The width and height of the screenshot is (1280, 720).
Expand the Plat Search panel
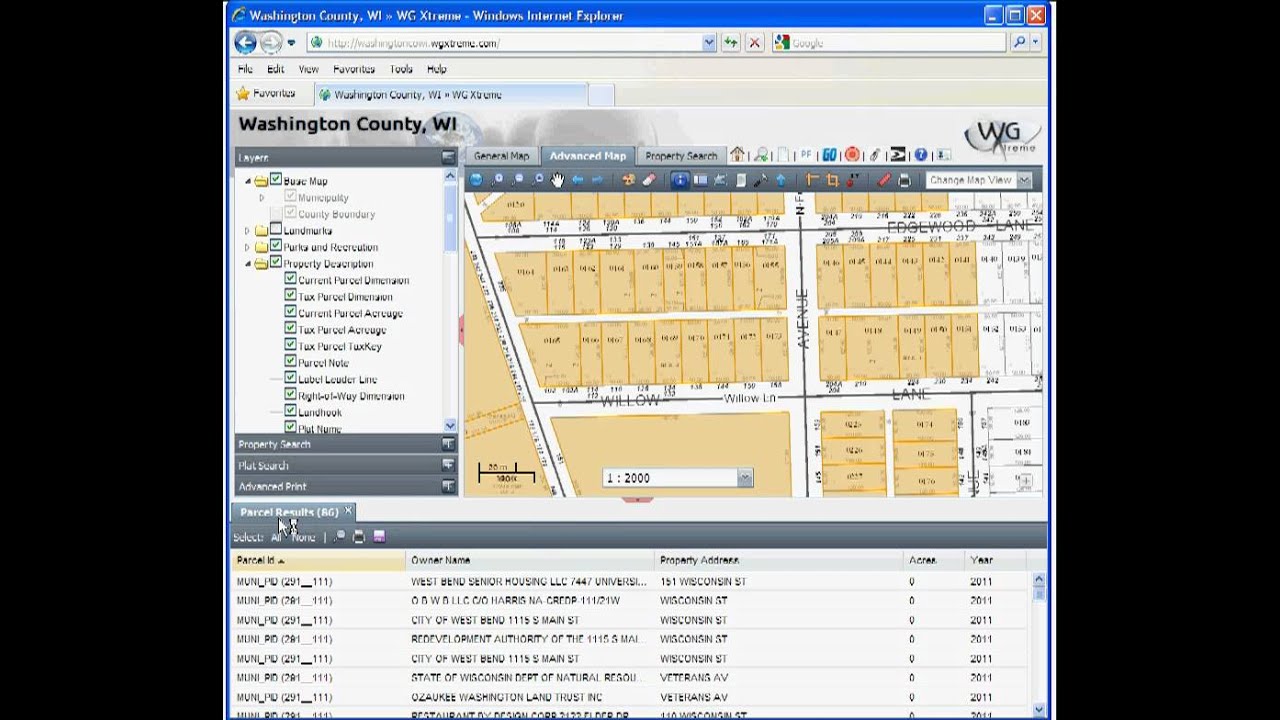448,465
